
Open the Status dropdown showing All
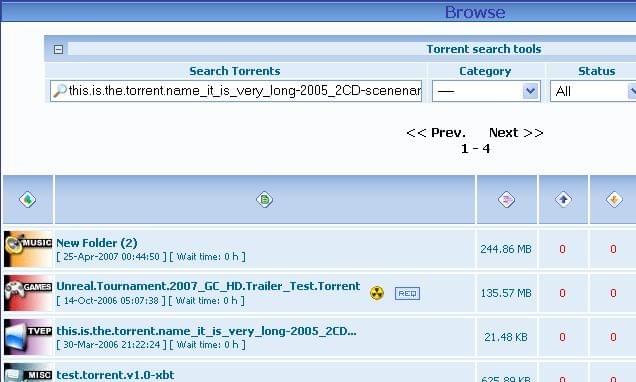[593, 91]
